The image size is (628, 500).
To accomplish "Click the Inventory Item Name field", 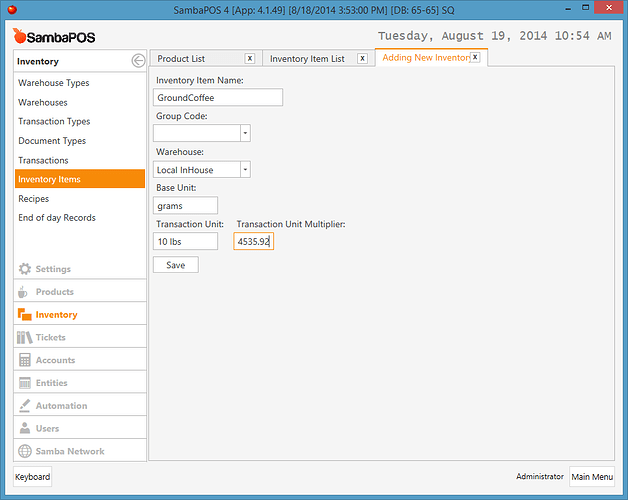I will point(218,97).
